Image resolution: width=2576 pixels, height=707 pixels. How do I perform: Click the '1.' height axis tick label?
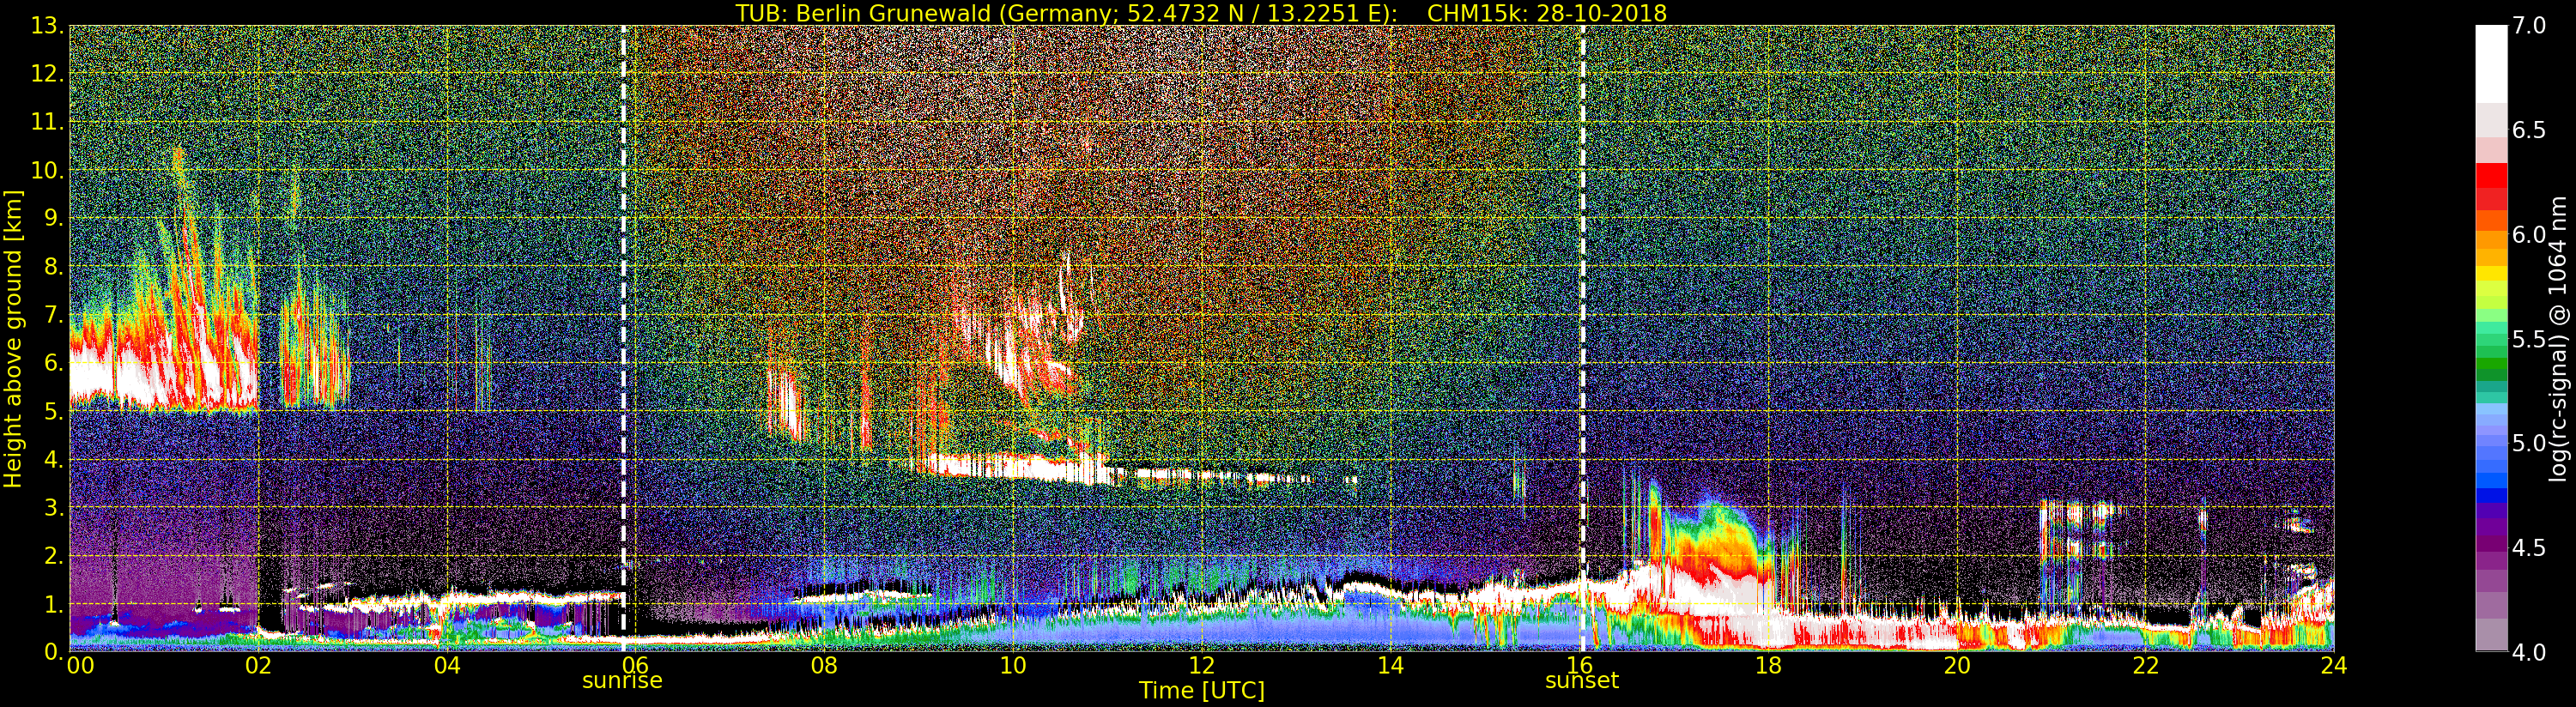pyautogui.click(x=54, y=604)
